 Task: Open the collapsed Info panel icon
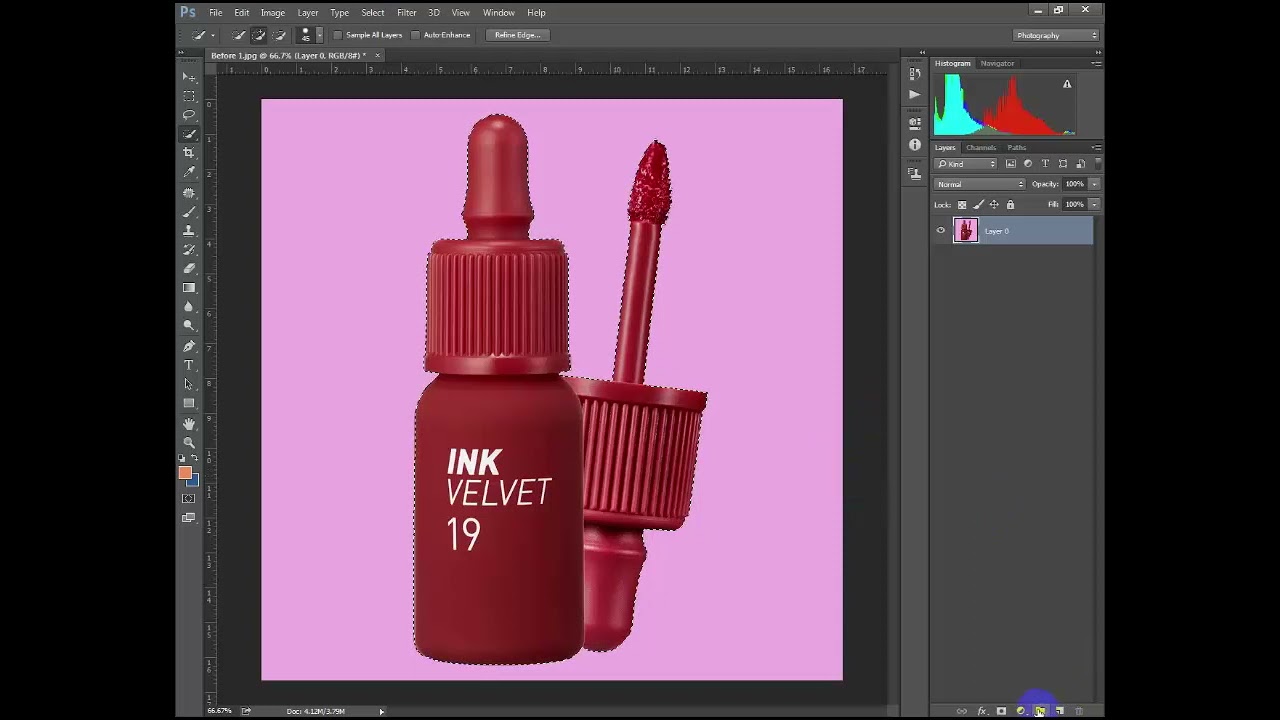915,145
